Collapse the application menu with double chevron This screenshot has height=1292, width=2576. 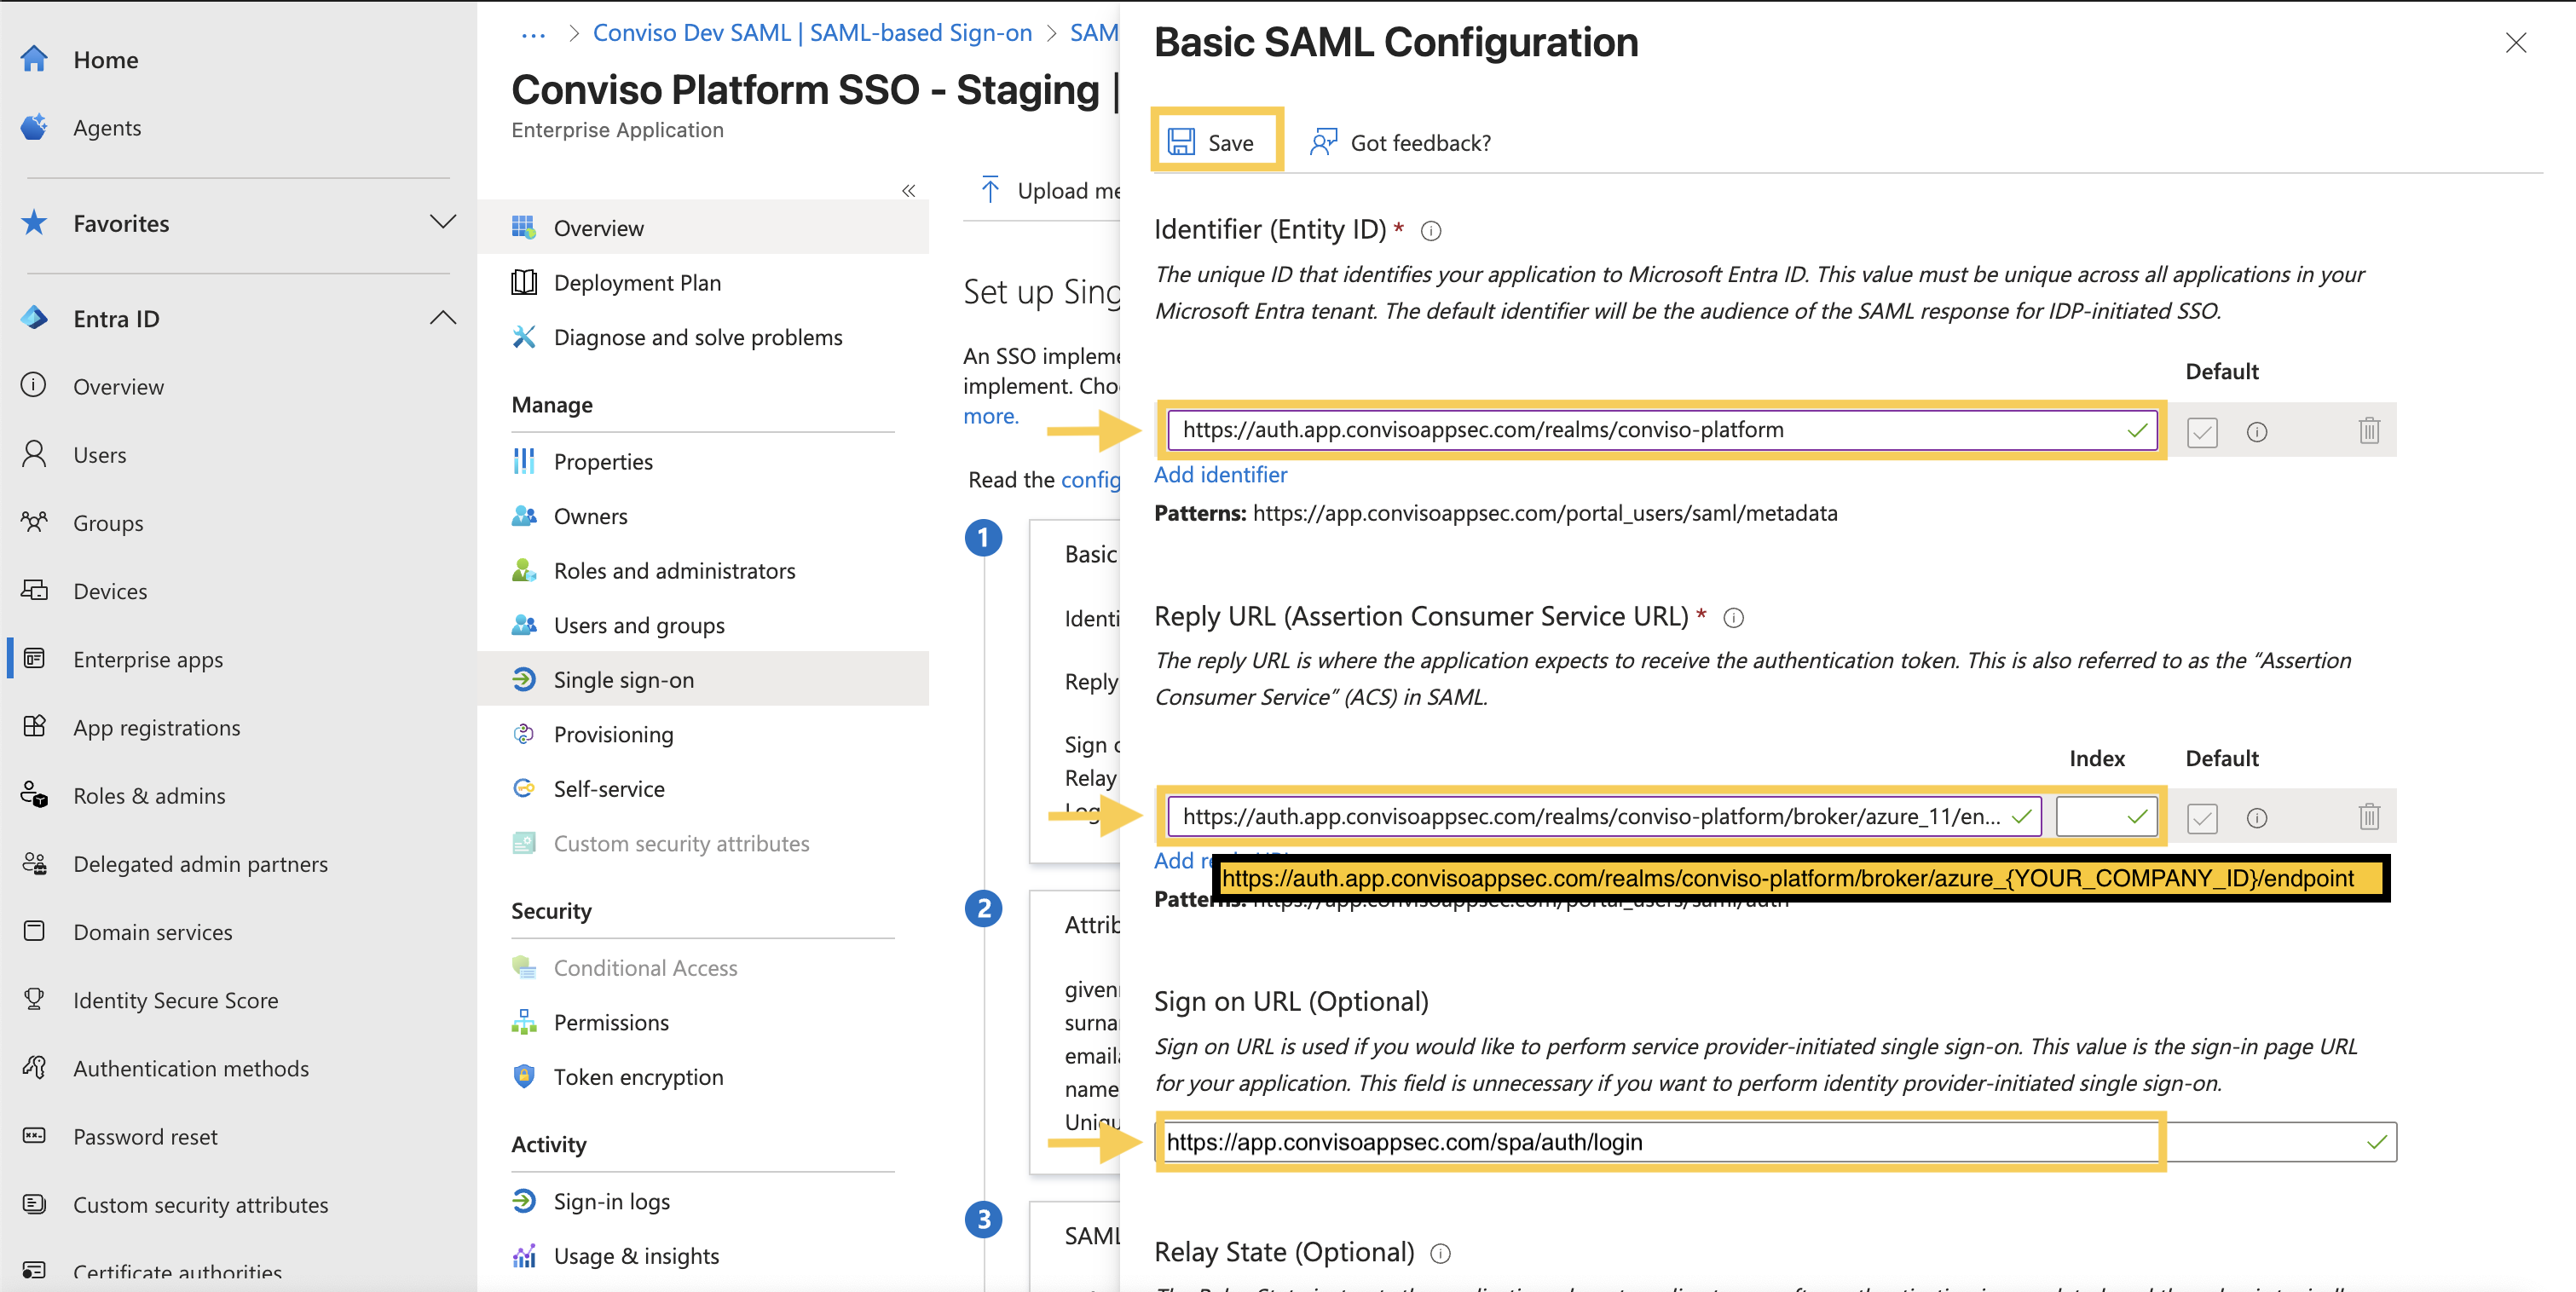click(908, 190)
